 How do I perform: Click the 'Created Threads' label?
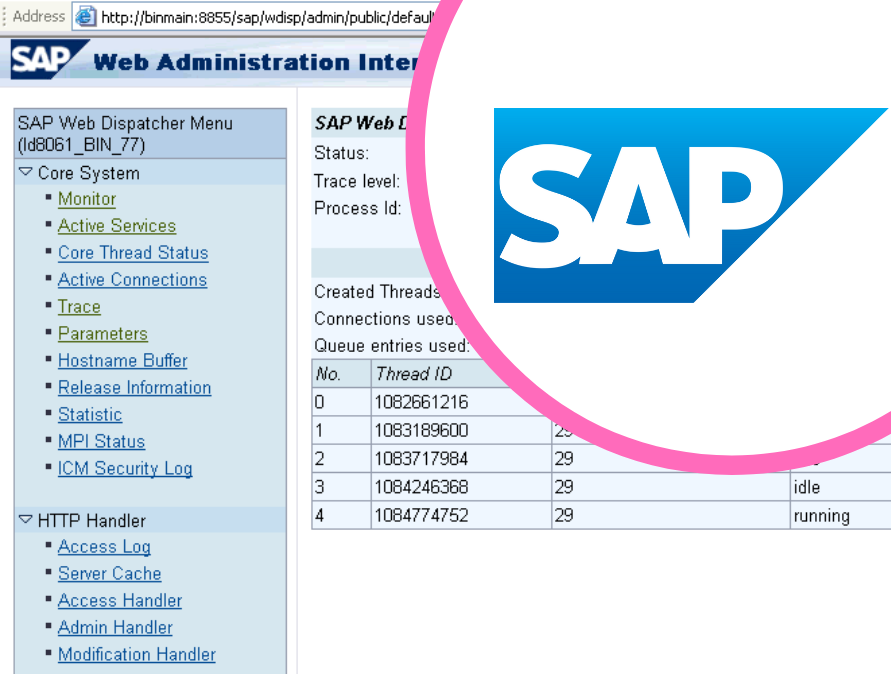tap(378, 292)
